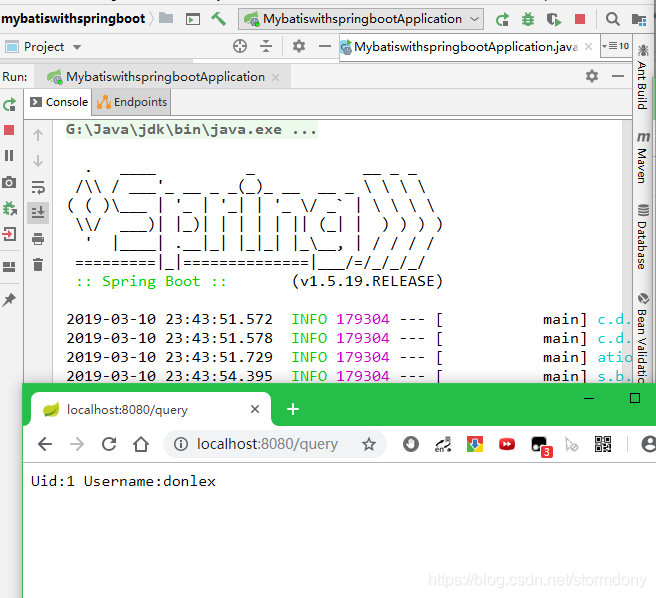This screenshot has width=656, height=598.
Task: Select the localhost:8080/query browser tab
Action: (x=151, y=409)
